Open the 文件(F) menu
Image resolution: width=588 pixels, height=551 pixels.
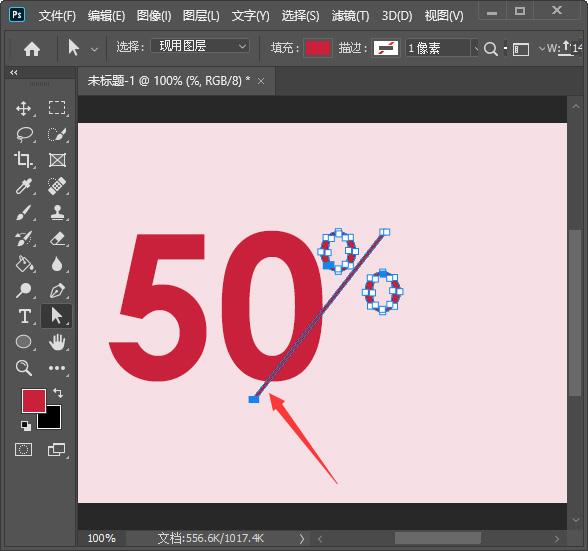(x=57, y=16)
